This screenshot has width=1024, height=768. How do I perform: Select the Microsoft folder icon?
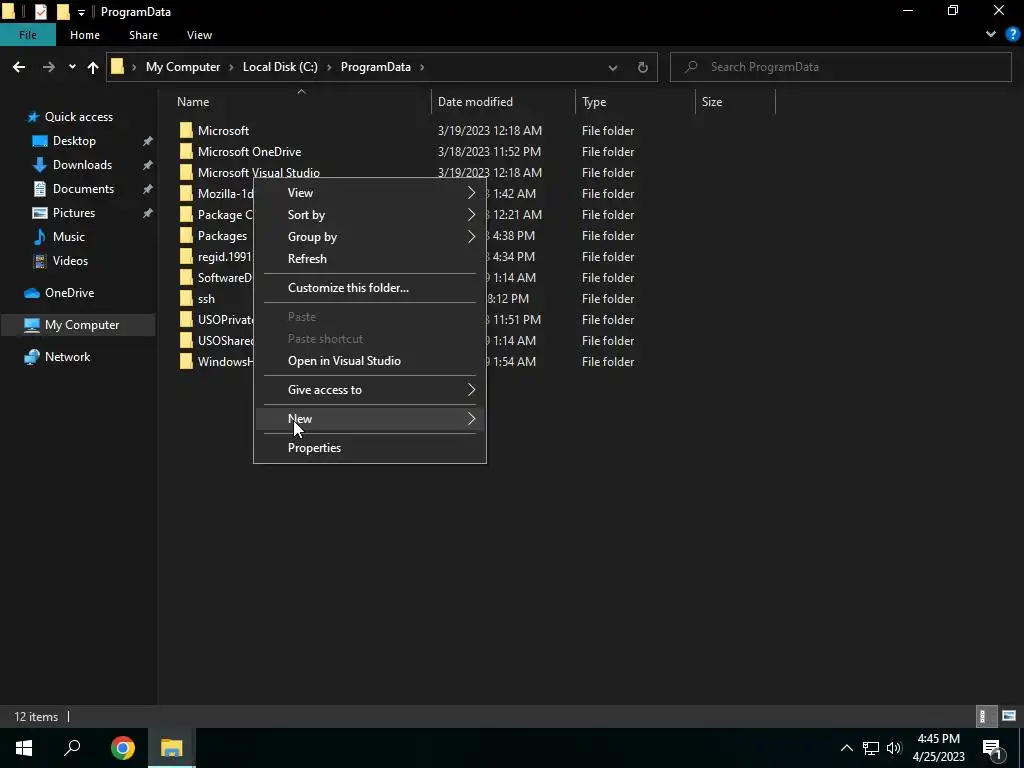tap(186, 131)
